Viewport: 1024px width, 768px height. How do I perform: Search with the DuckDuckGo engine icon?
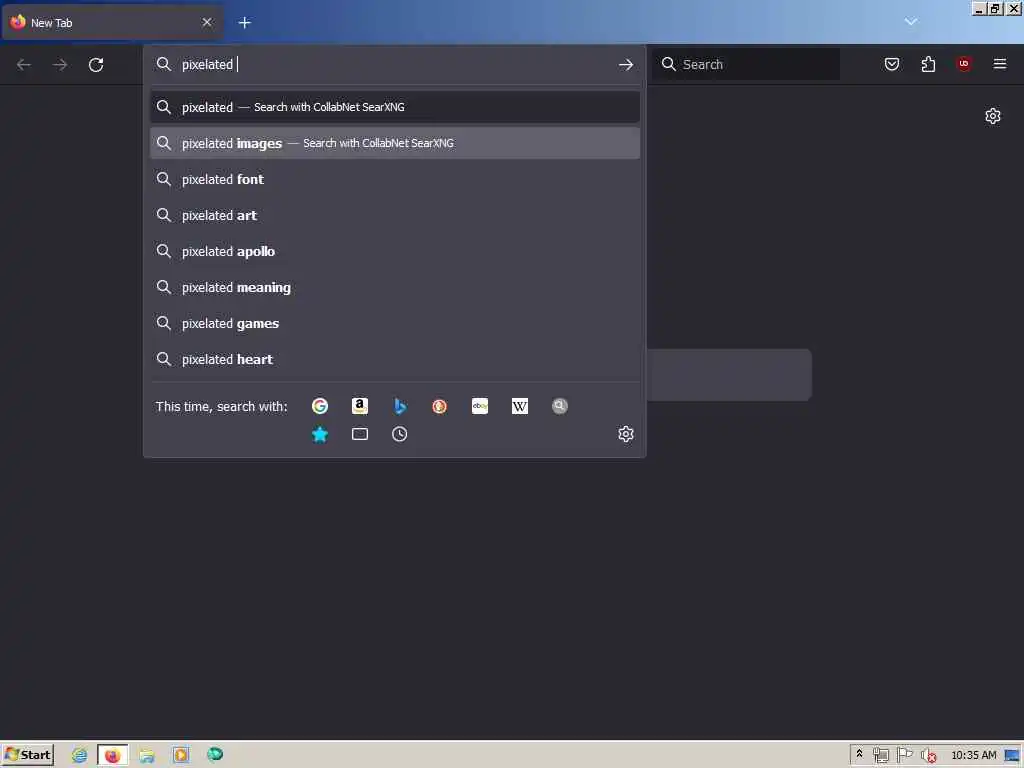tap(440, 406)
